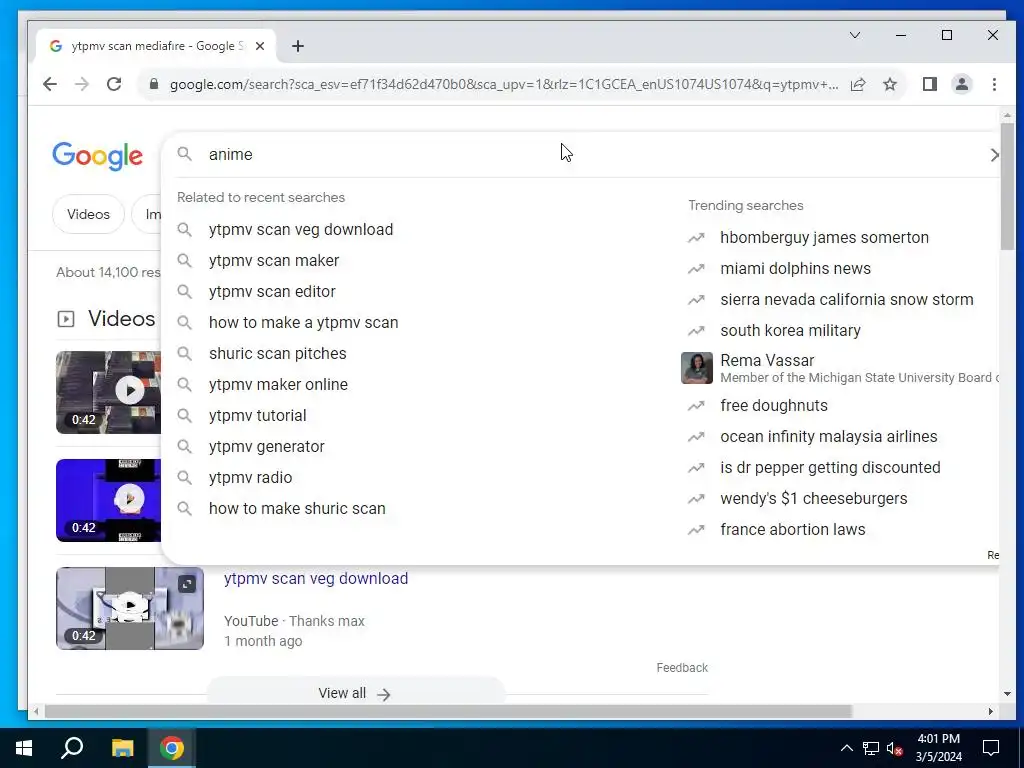The height and width of the screenshot is (768, 1024).
Task: Click the trending arrow icon beside free doughnuts
Action: pyautogui.click(x=696, y=406)
